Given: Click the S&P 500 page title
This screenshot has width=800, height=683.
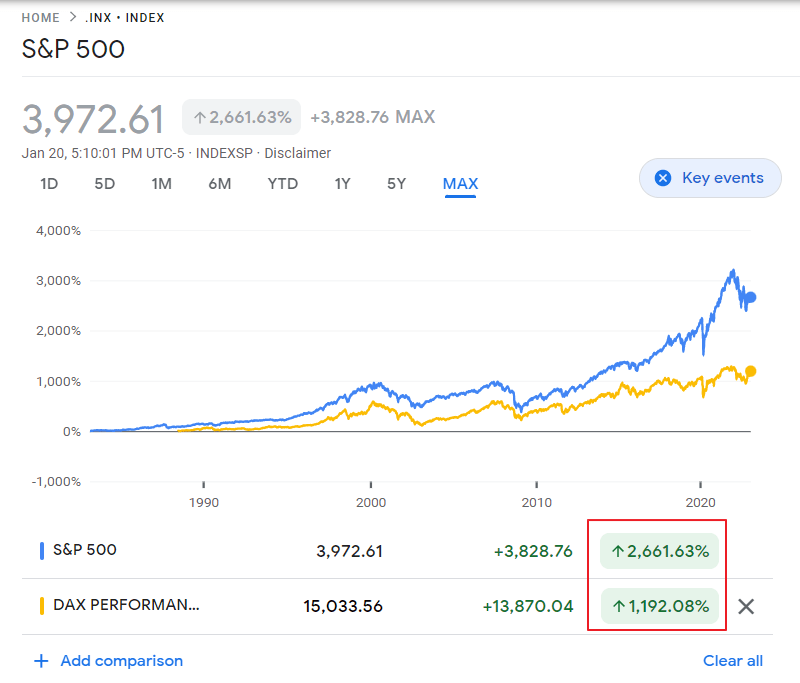Looking at the screenshot, I should 73,49.
